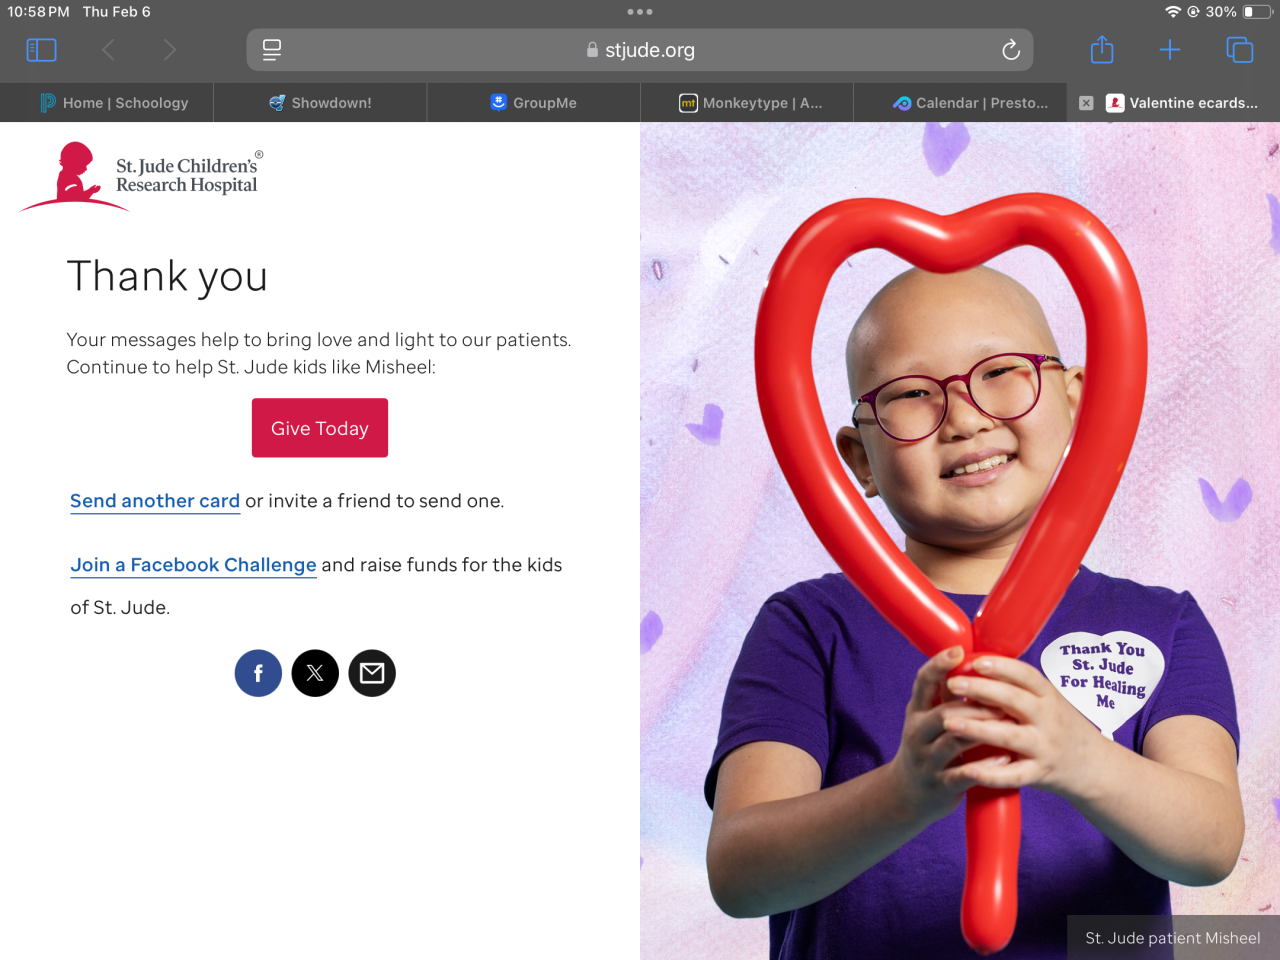Open the page reader settings icon
This screenshot has width=1280, height=960.
(x=272, y=50)
